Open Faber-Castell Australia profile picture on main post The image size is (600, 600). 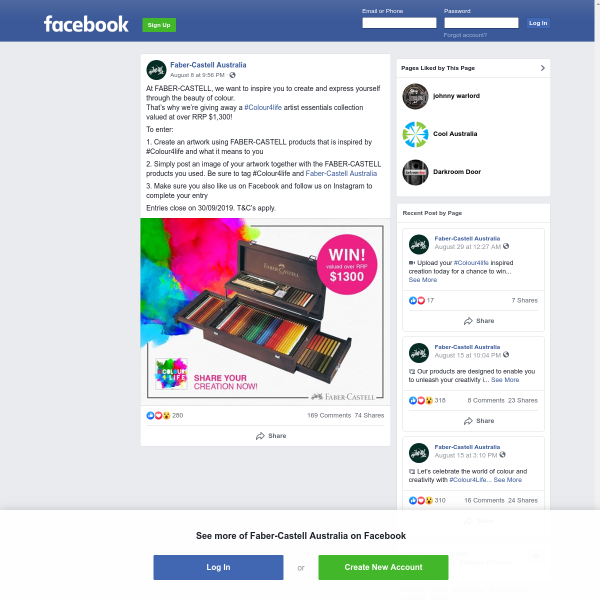coord(156,70)
